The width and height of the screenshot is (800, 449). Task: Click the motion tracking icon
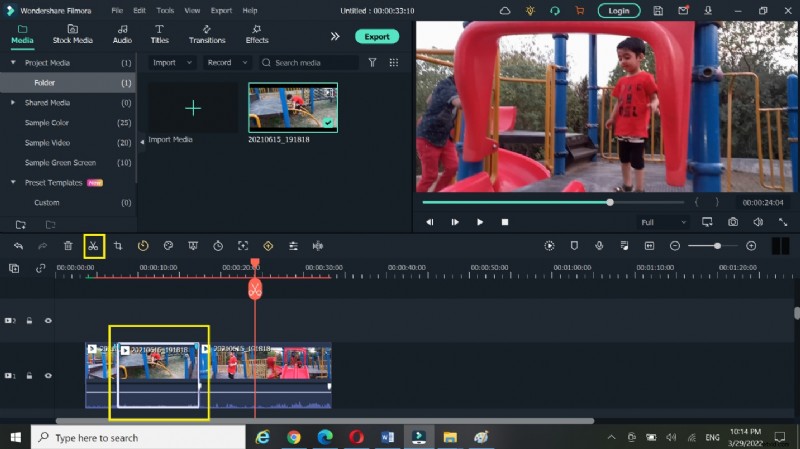pyautogui.click(x=243, y=246)
